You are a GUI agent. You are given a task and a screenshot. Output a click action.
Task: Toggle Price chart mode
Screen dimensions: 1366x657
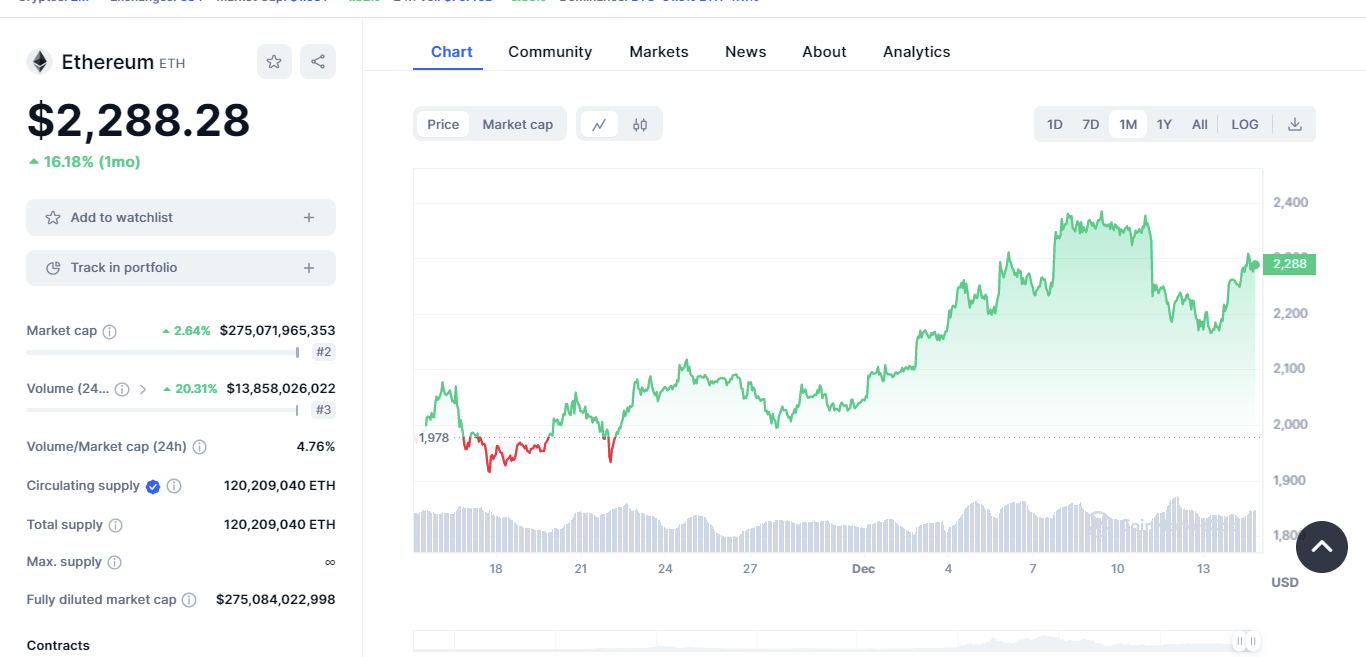click(443, 125)
